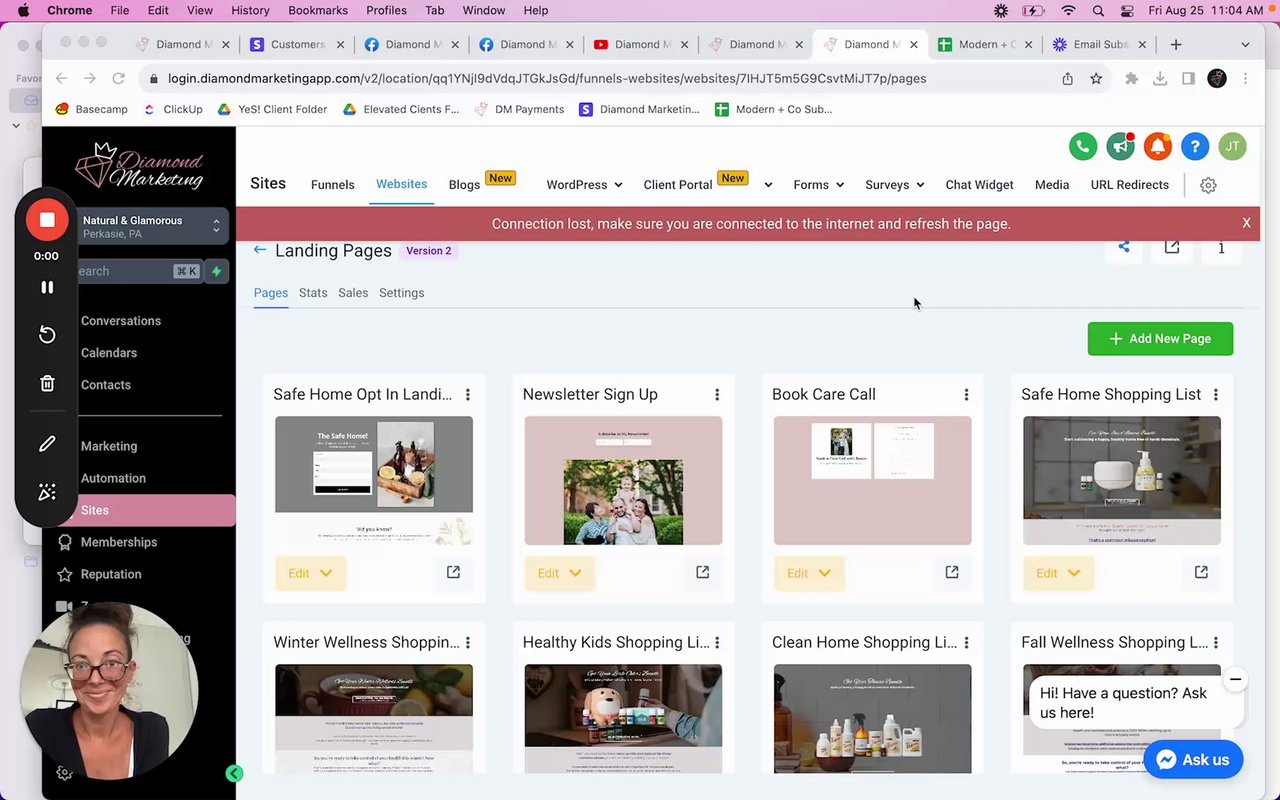1280x800 pixels.
Task: Bookmark this page with the star icon
Action: [1096, 78]
